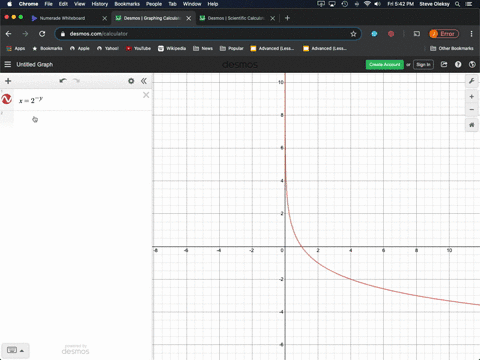Switch to the Numerade Whiteboard tab
The image size is (480, 360).
(x=62, y=18)
